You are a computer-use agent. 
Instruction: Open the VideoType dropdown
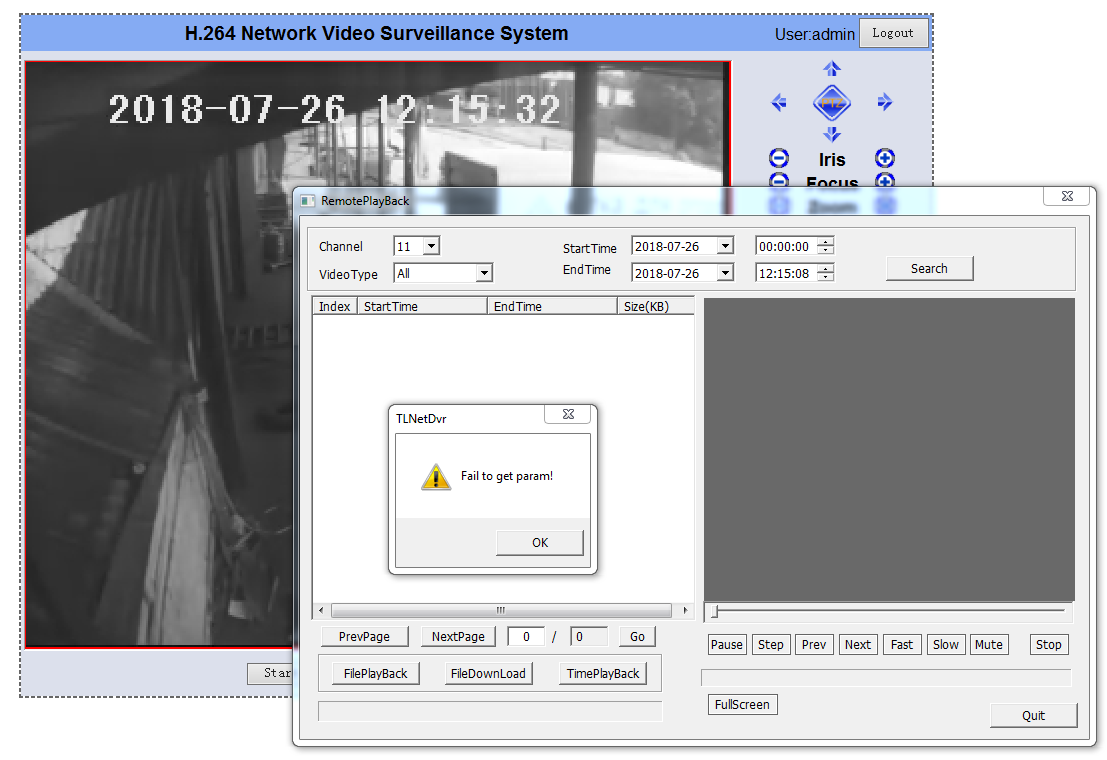(484, 273)
